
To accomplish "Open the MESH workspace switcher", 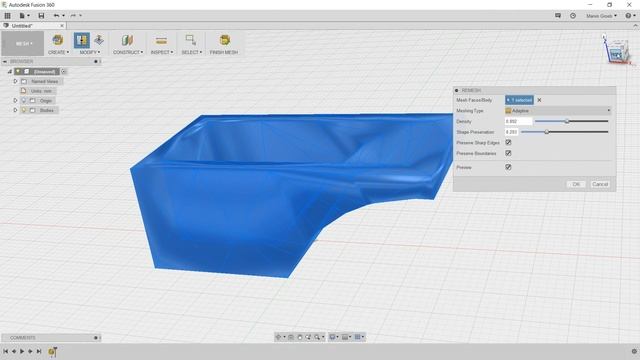I will click(23, 43).
